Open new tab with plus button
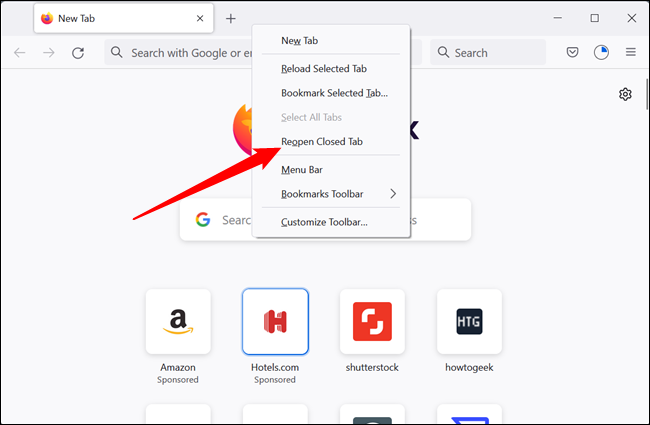The image size is (650, 425). tap(231, 18)
